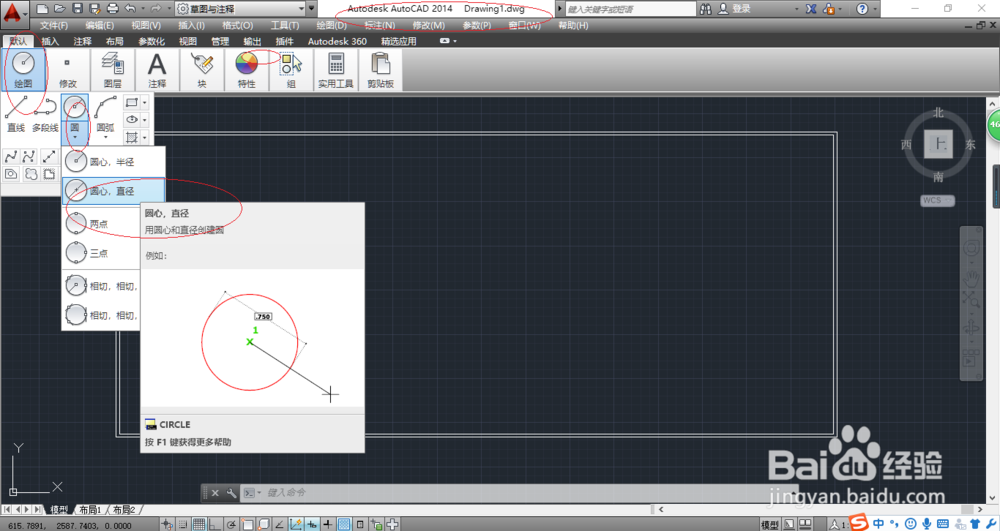Select the revision cloud tool icon
This screenshot has width=1000, height=531.
[31, 174]
